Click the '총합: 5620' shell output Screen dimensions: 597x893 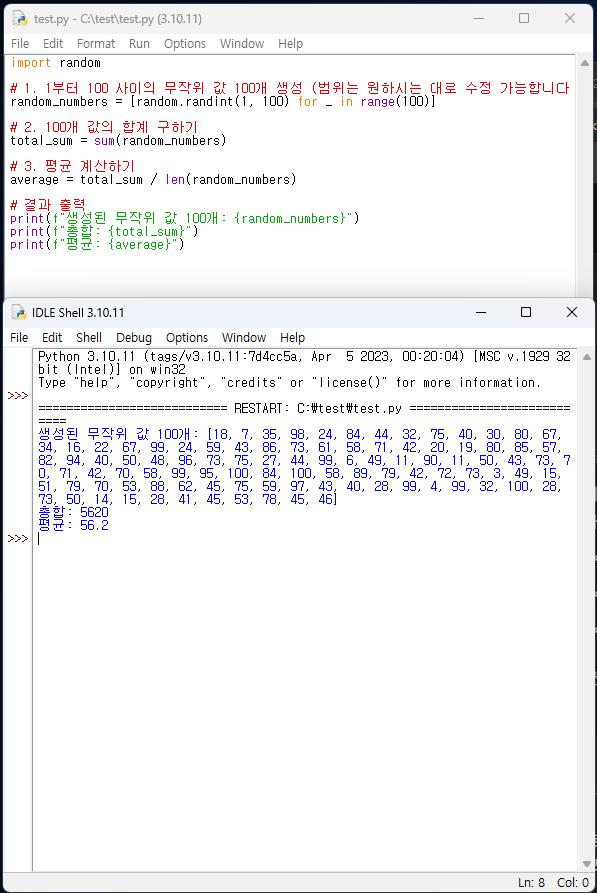coord(73,512)
